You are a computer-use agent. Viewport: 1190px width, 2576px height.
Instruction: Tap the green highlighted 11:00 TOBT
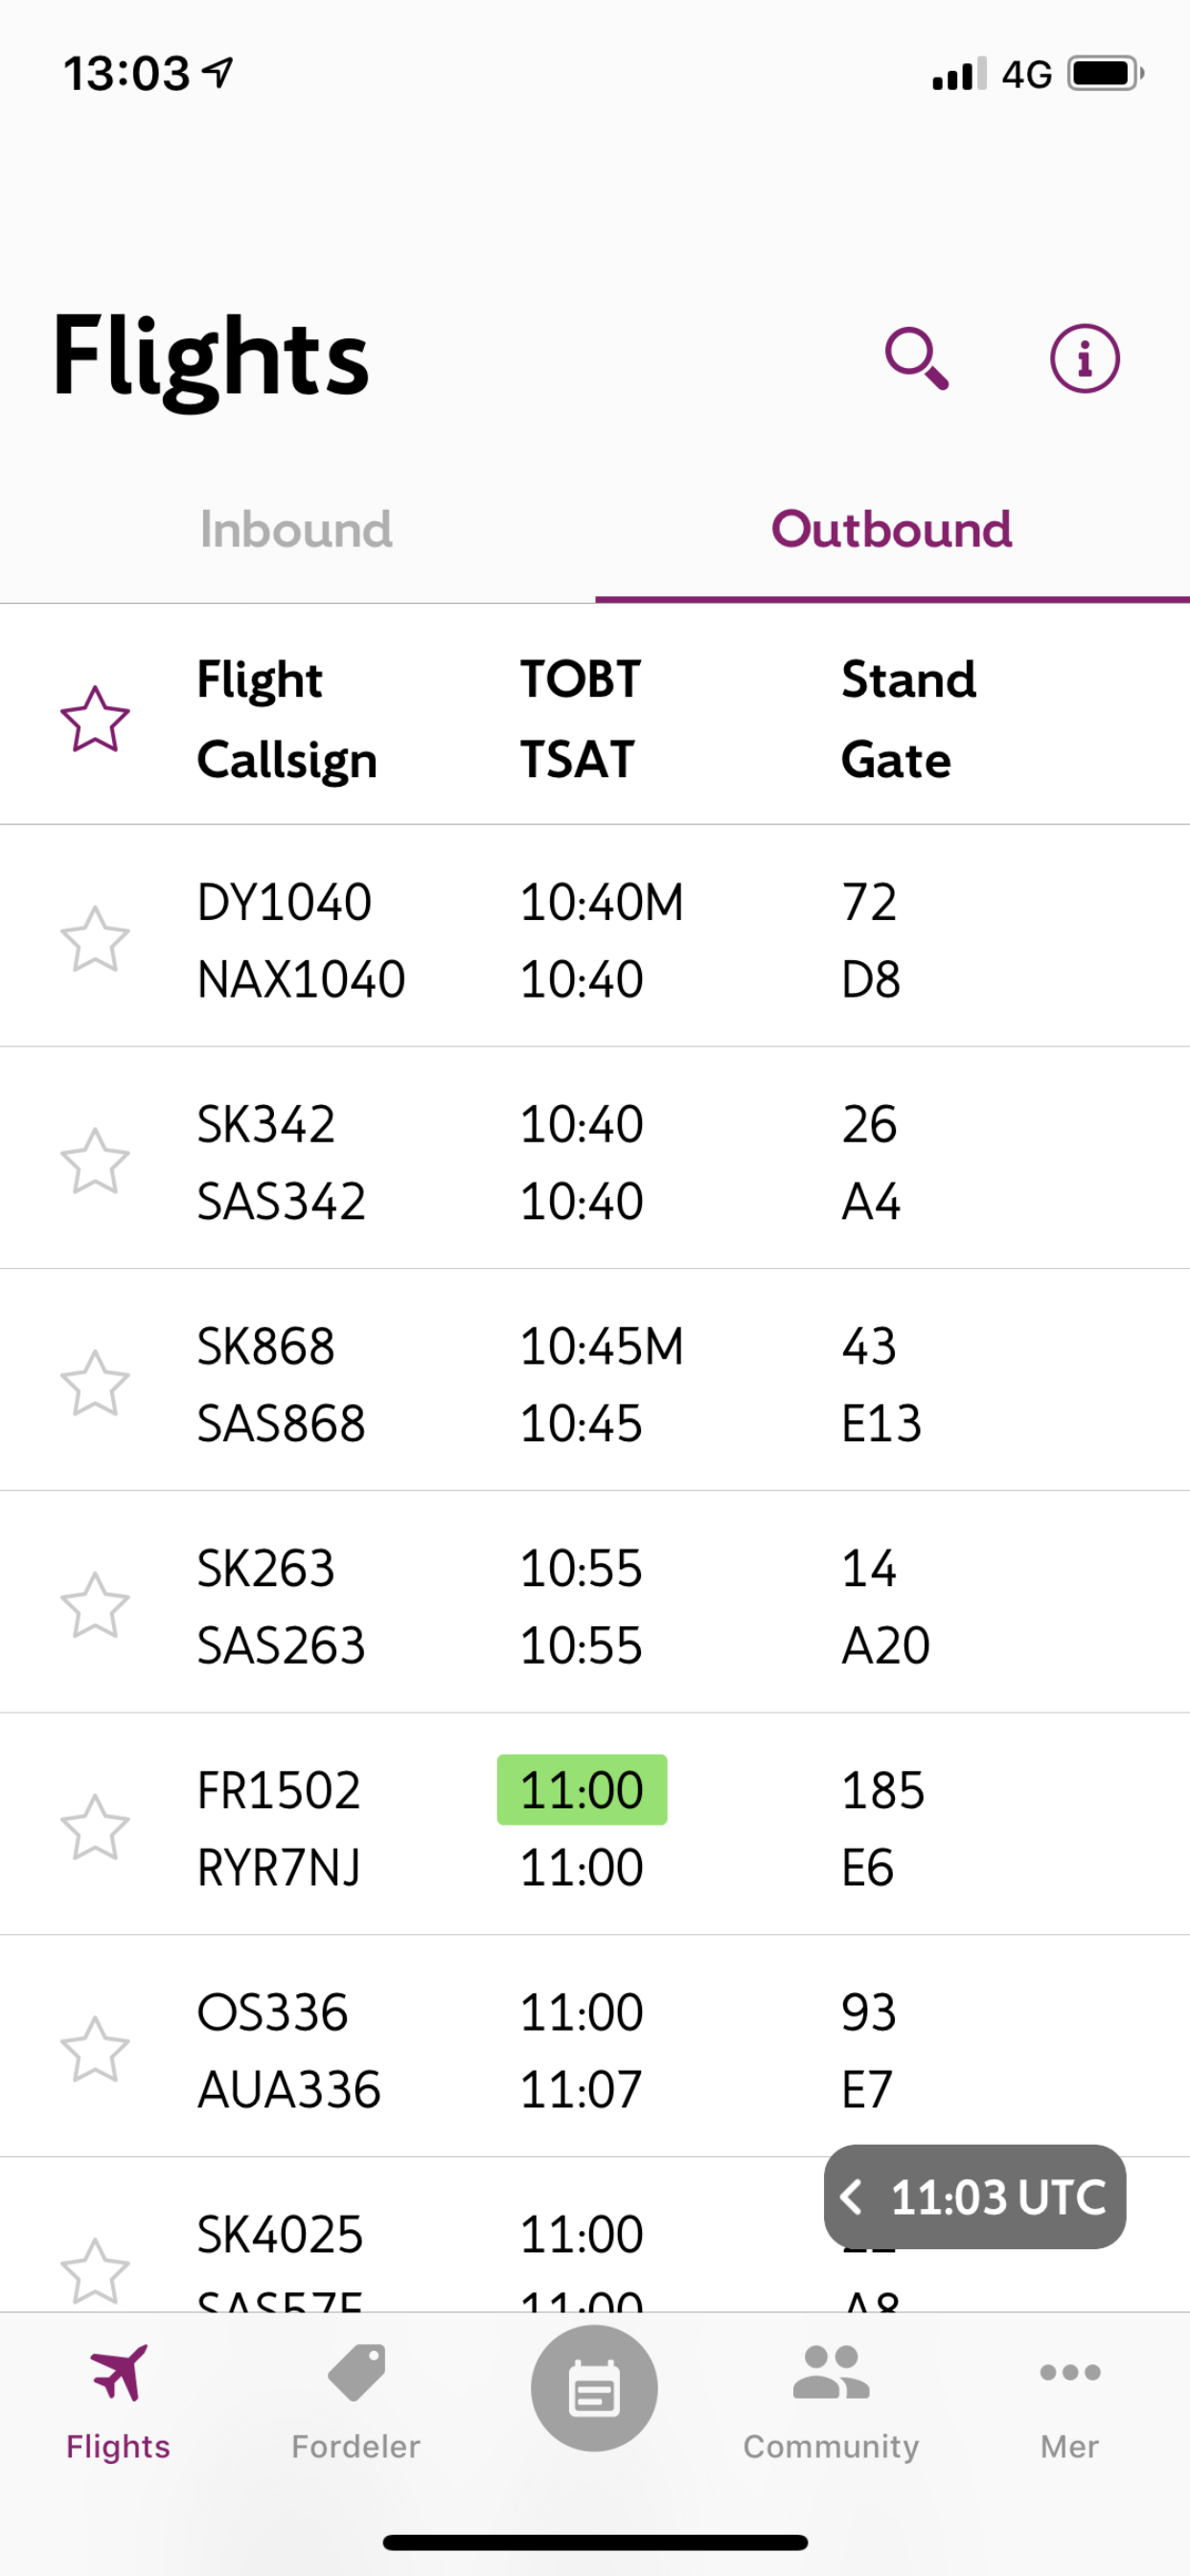point(582,1790)
